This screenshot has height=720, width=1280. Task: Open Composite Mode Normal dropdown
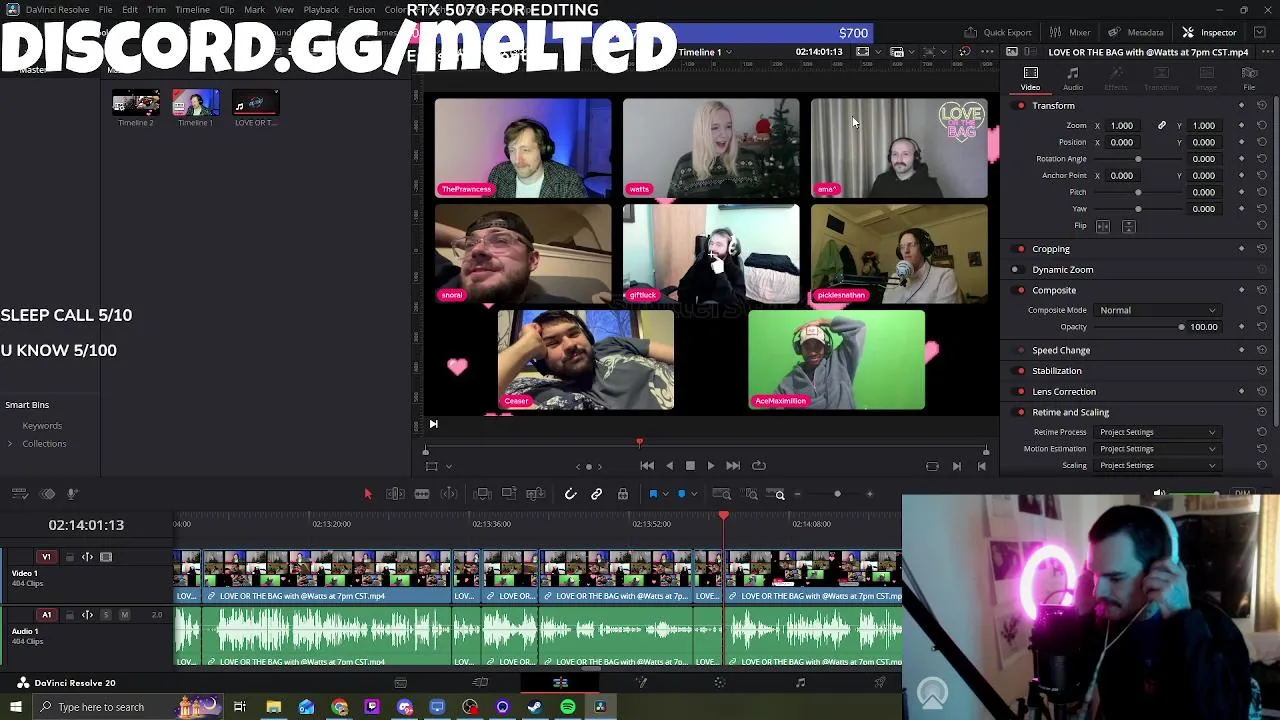[1157, 310]
